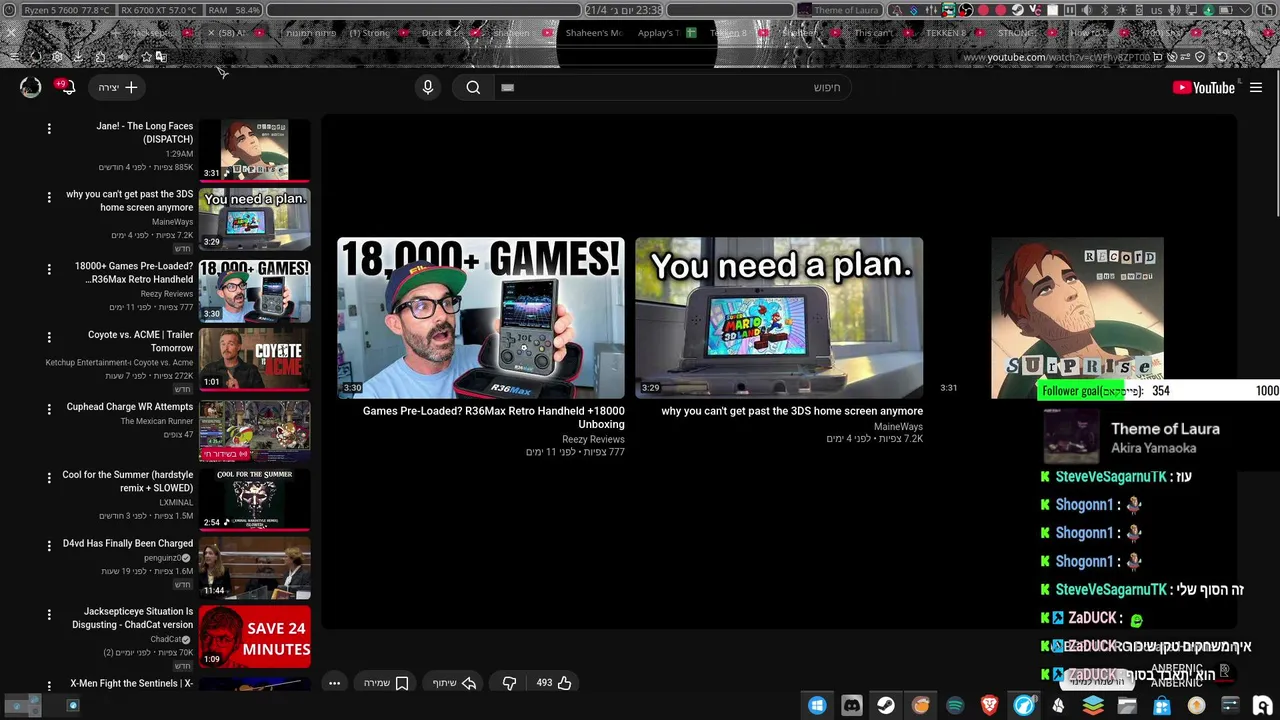Open the file manager folder in taskbar
Viewport: 1280px width, 720px height.
(1127, 705)
